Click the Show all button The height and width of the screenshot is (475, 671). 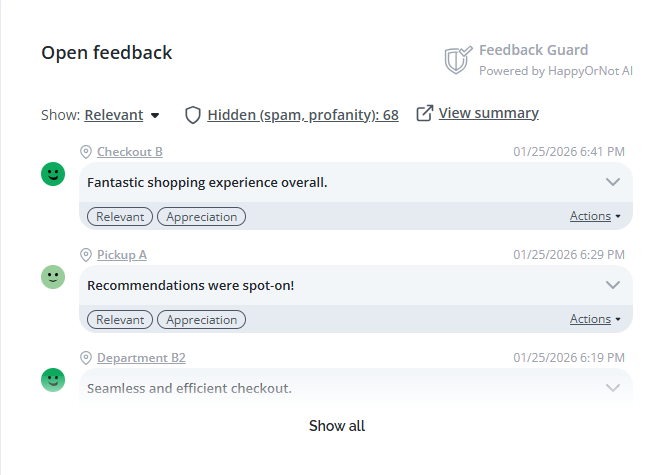pyautogui.click(x=337, y=426)
